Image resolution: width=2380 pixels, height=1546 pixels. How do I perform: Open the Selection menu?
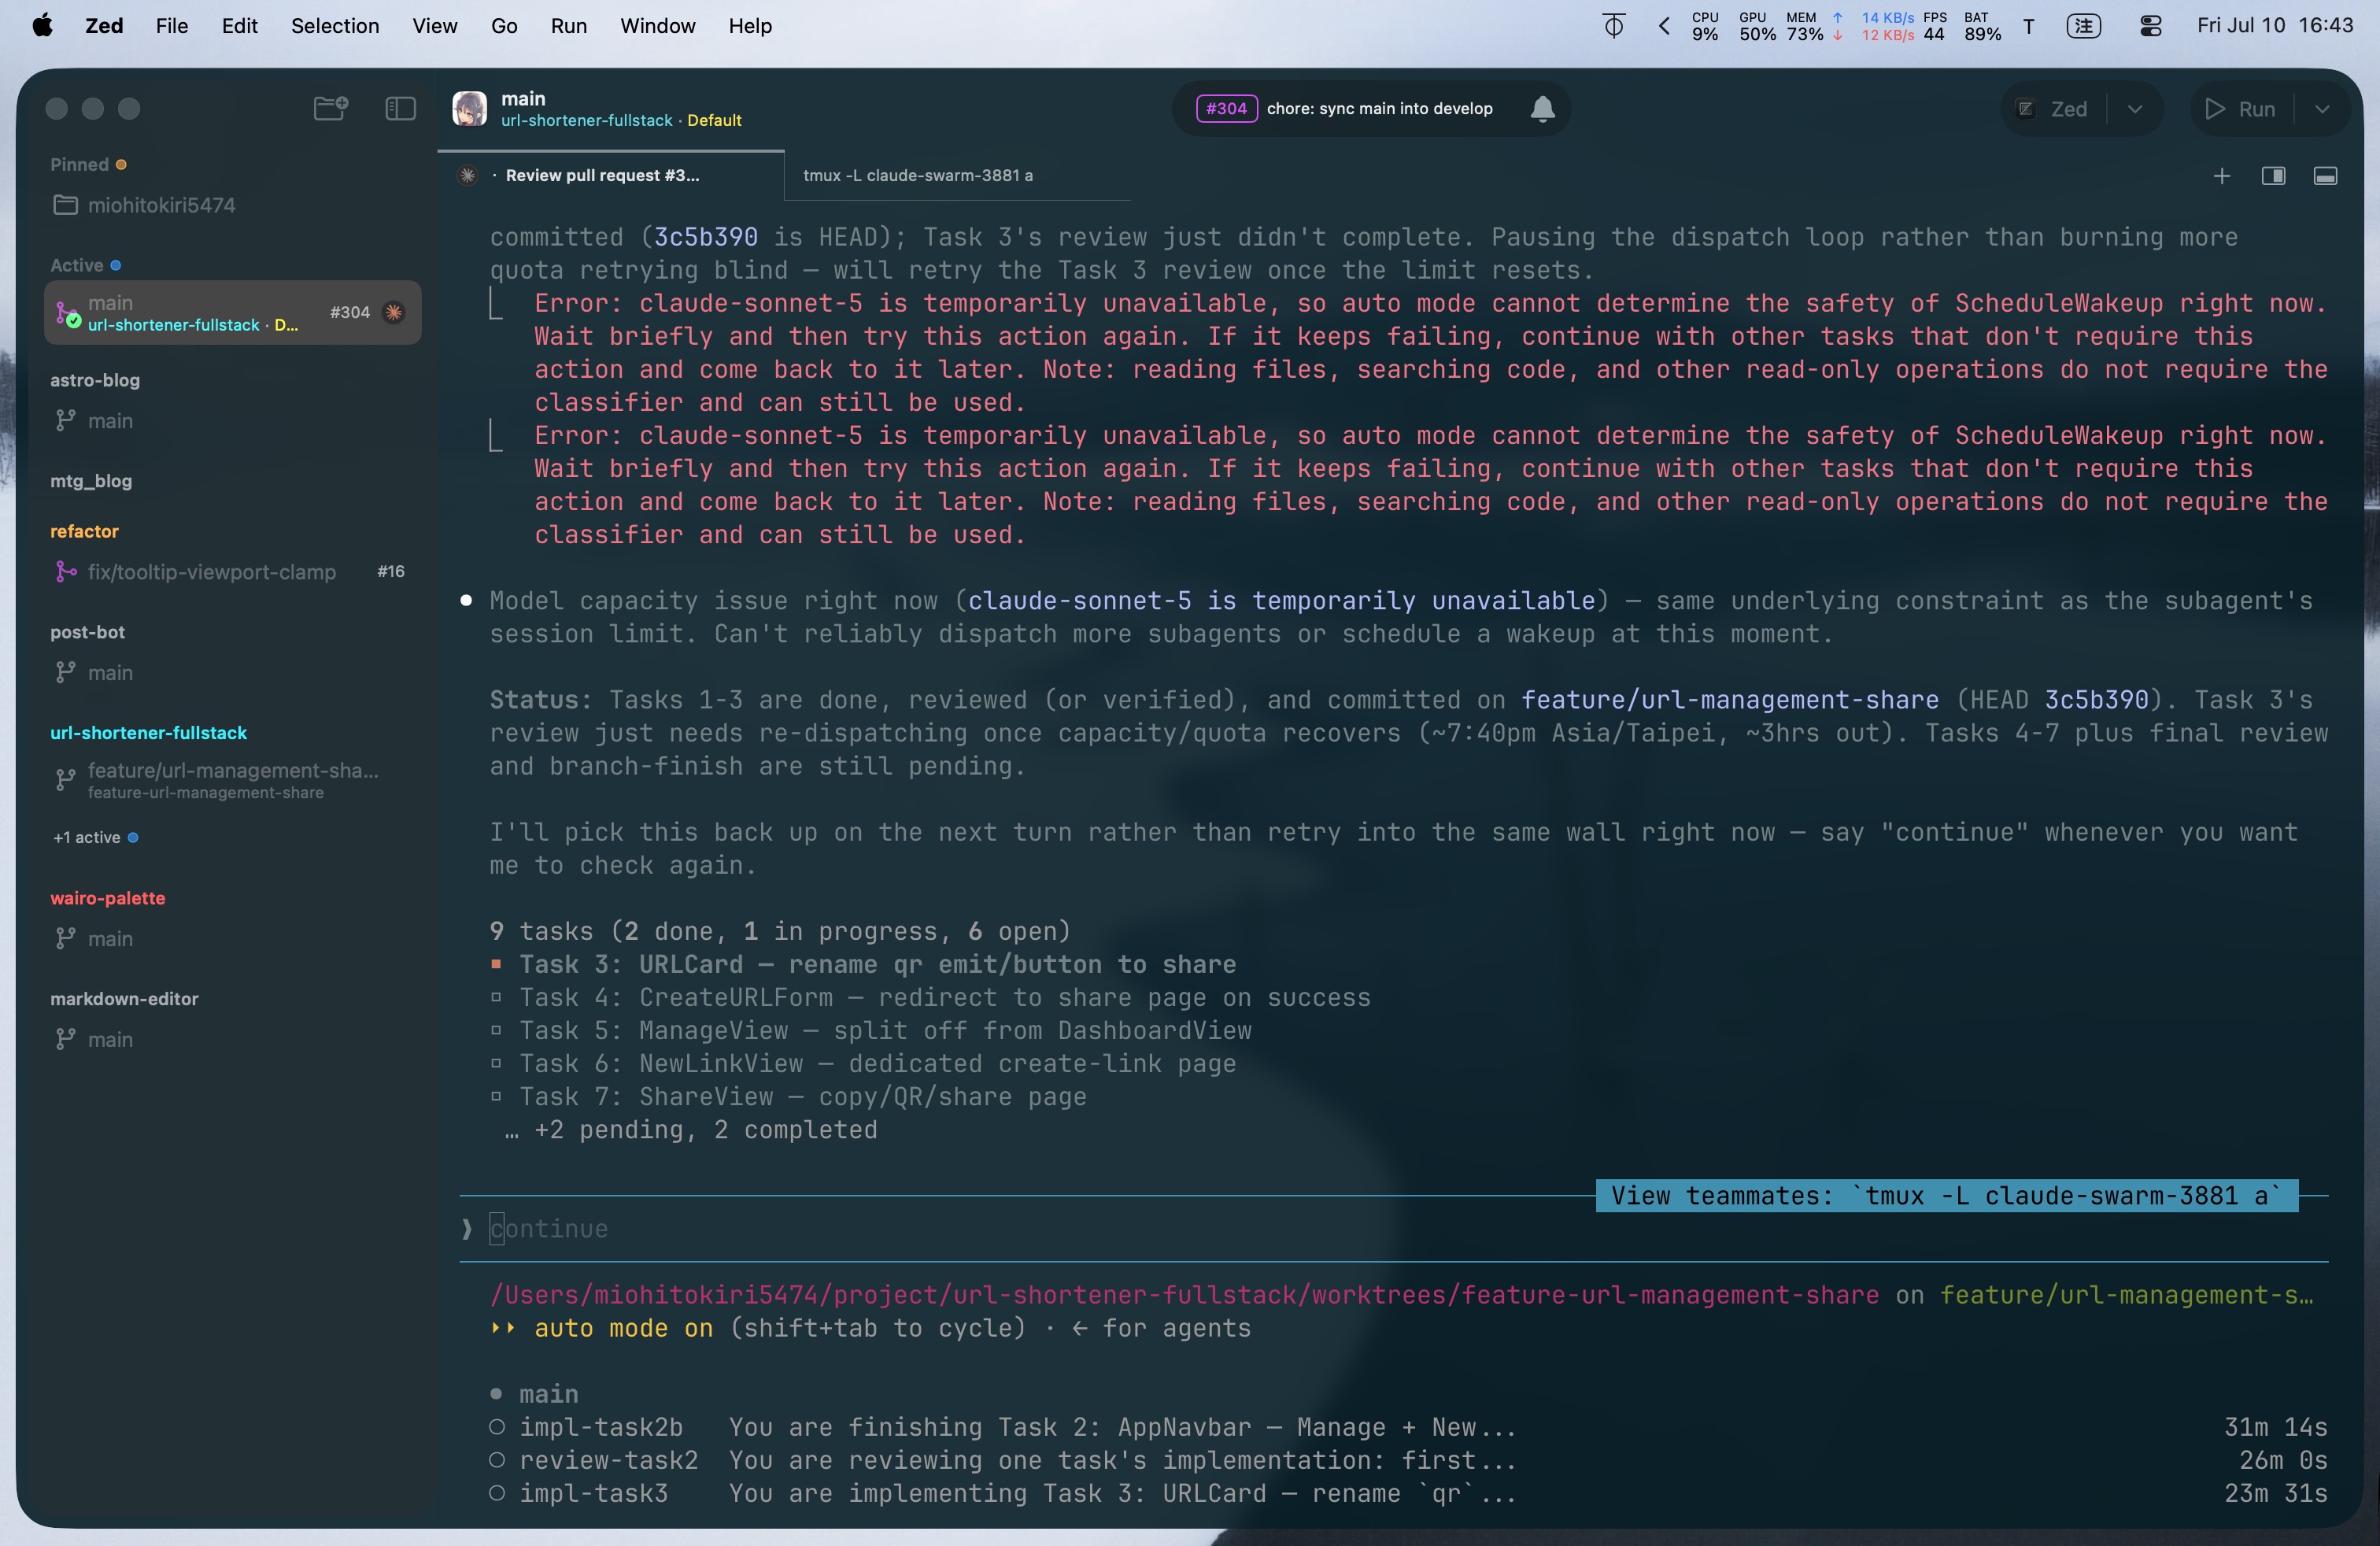335,26
